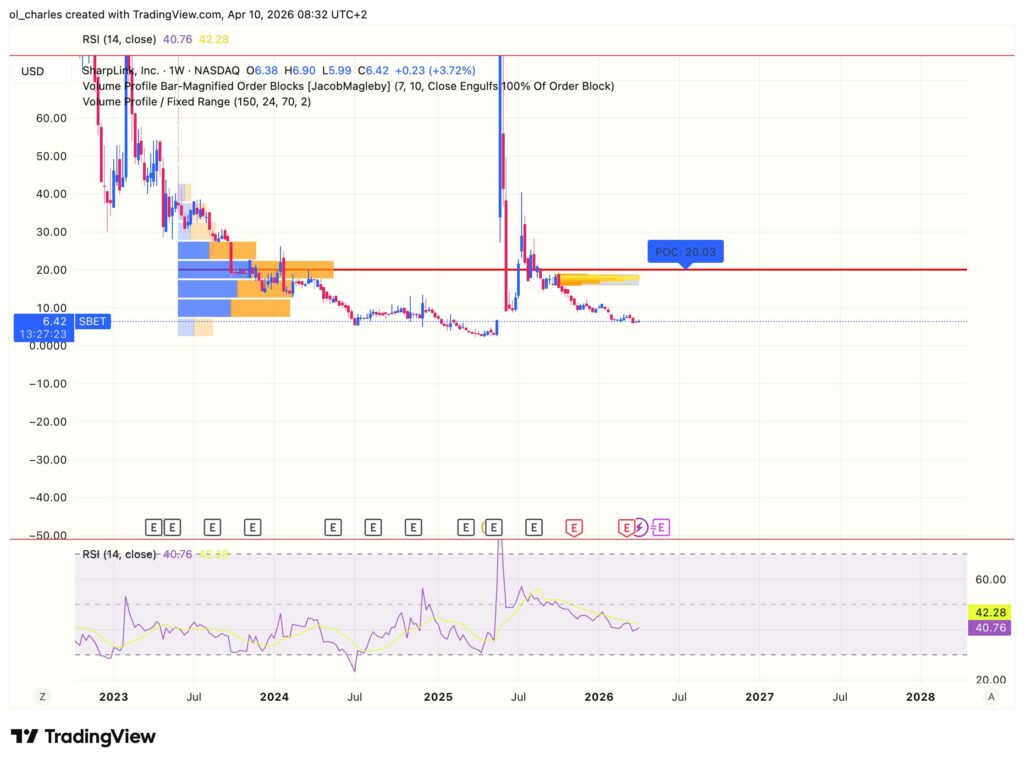Image resolution: width=1024 pixels, height=764 pixels.
Task: Select the yellow-circled "E" earnings marker
Action: 493,527
